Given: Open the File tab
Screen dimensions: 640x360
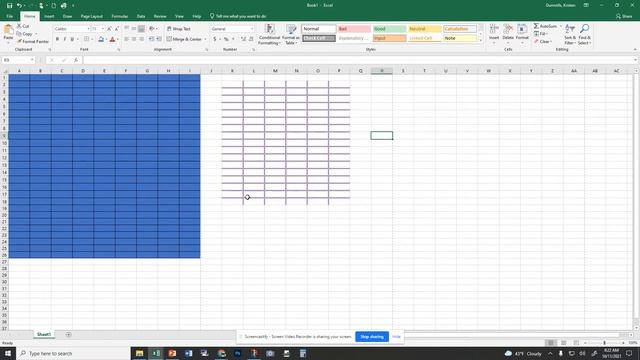Looking at the screenshot, I should click(x=9, y=16).
